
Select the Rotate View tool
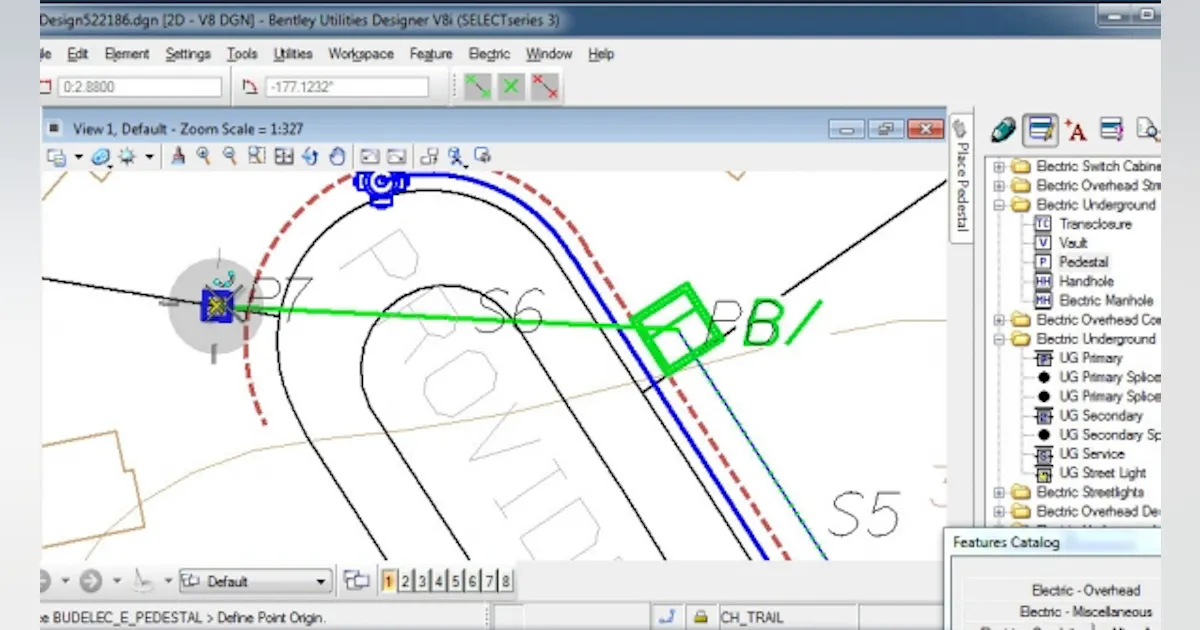pos(310,156)
